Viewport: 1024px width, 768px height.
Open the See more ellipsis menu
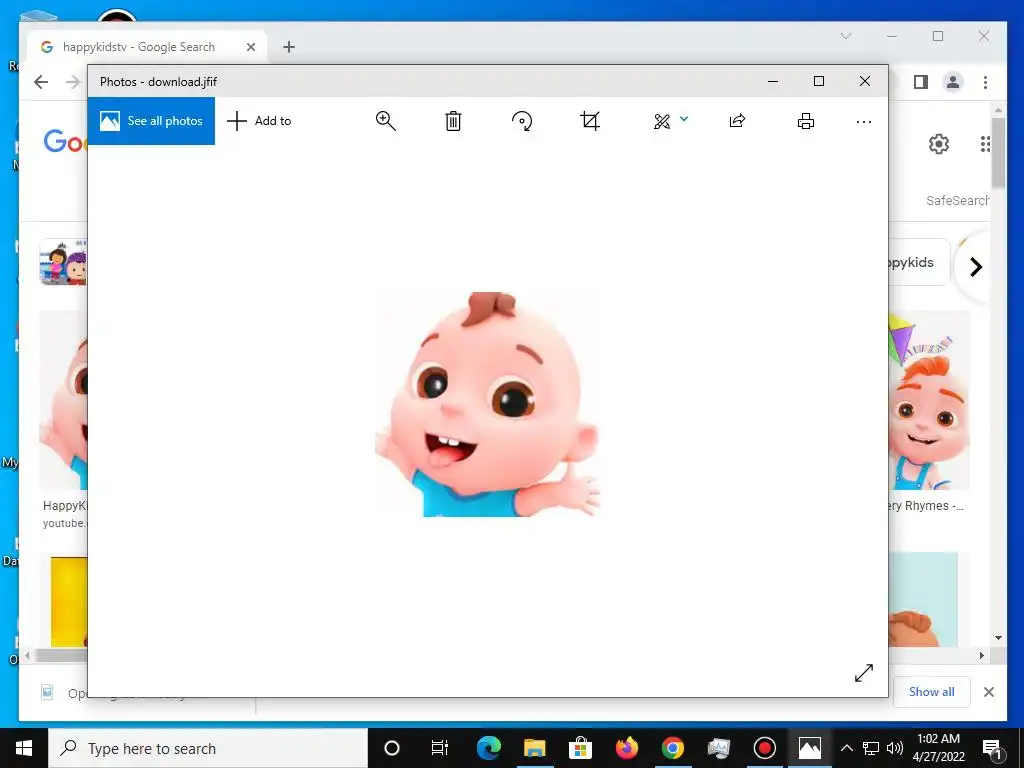[x=863, y=121]
